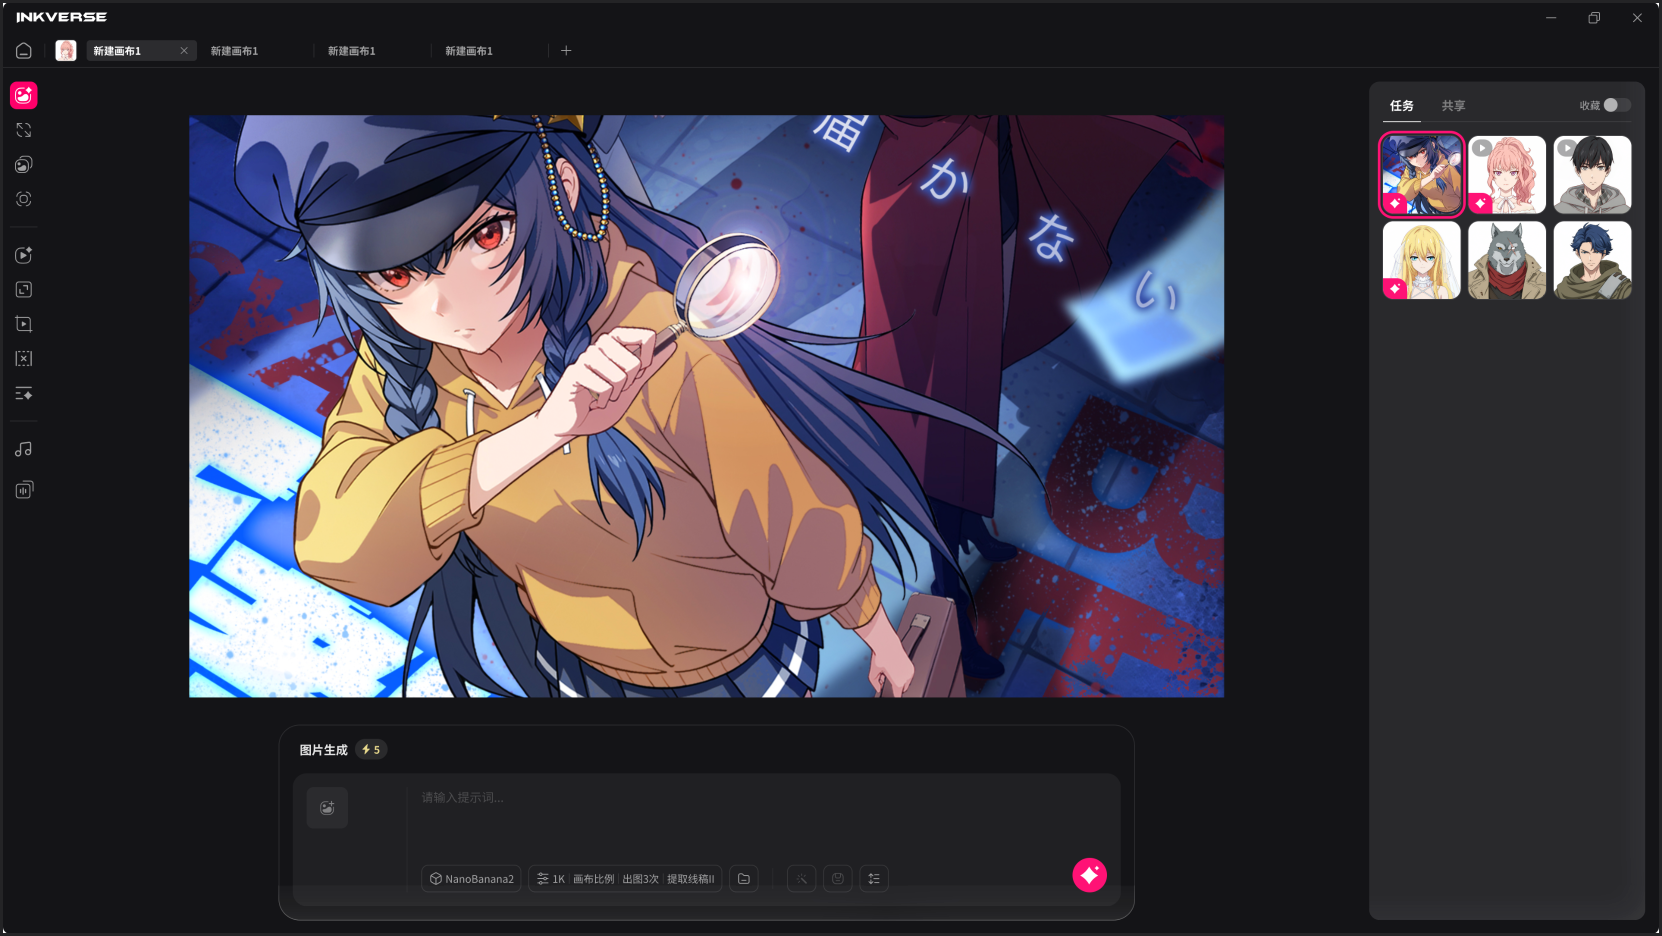Restore down the INKVERSE window
The width and height of the screenshot is (1662, 936).
coord(1594,17)
